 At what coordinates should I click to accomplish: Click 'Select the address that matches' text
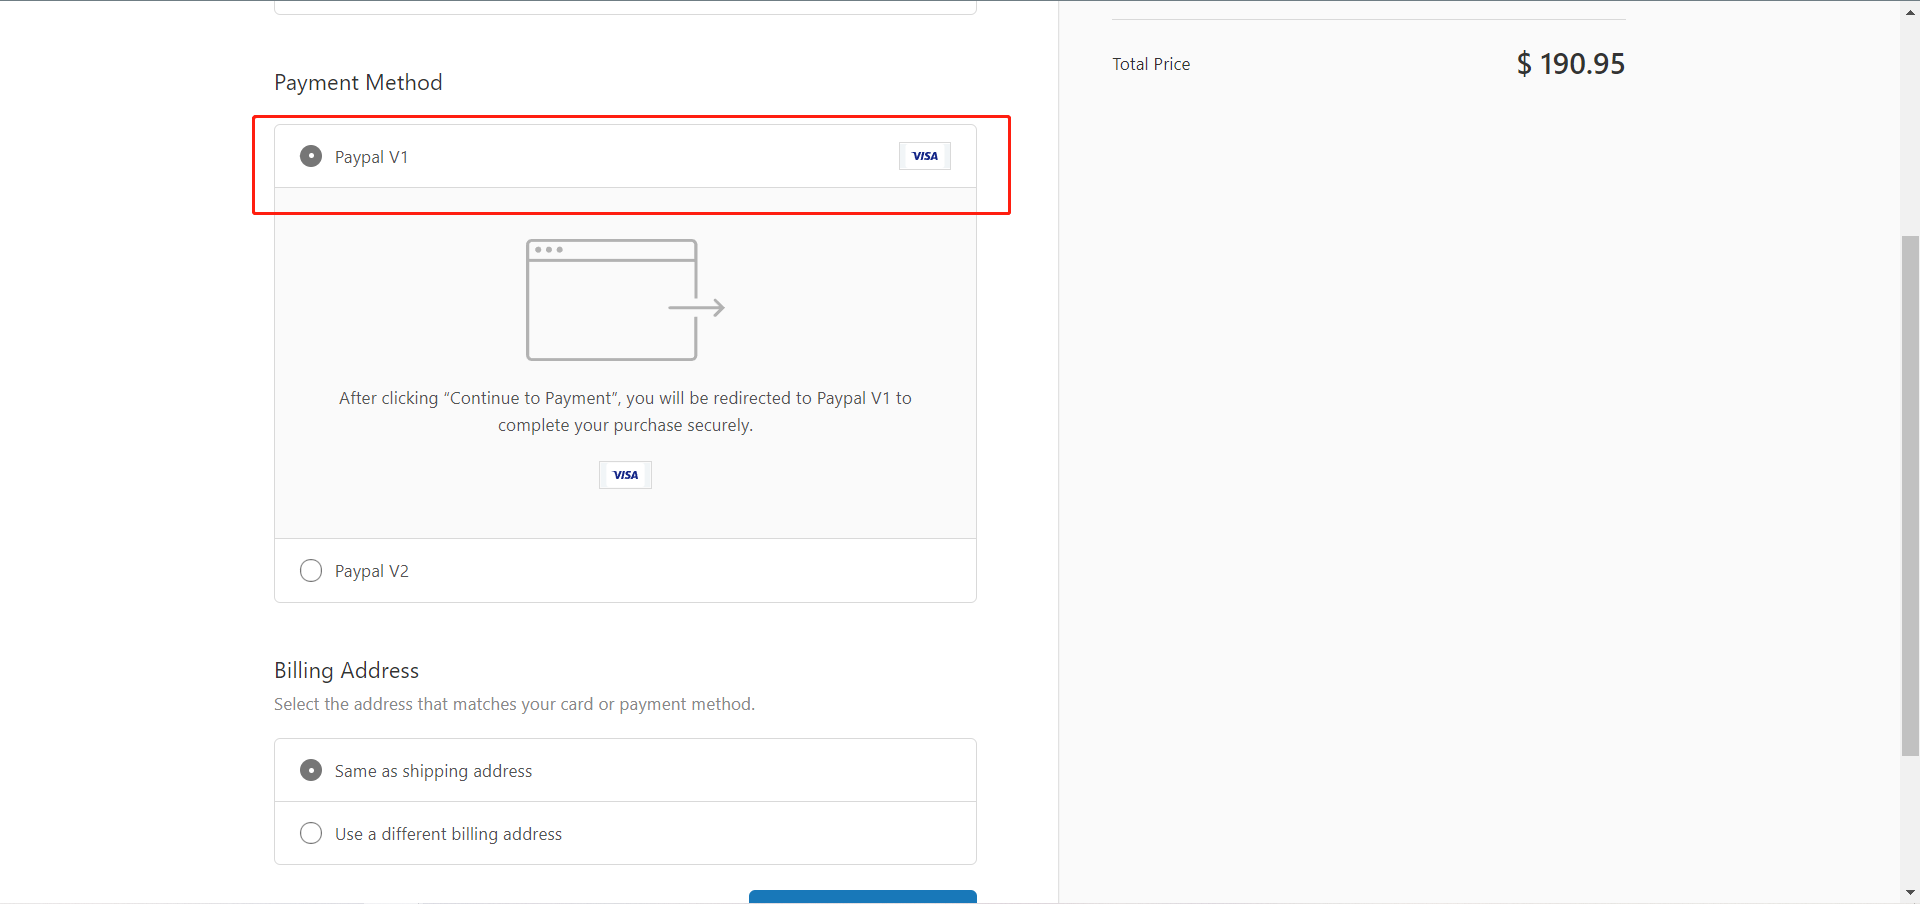[x=514, y=704]
